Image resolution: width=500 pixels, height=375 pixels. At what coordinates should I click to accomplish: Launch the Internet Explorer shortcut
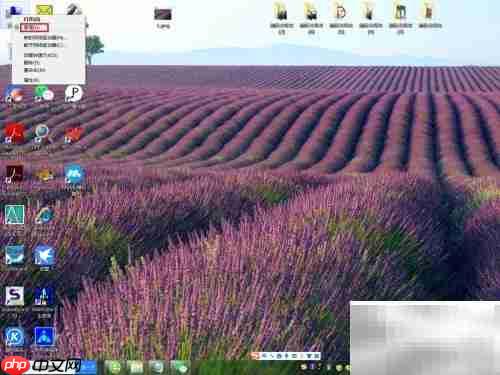point(45,215)
